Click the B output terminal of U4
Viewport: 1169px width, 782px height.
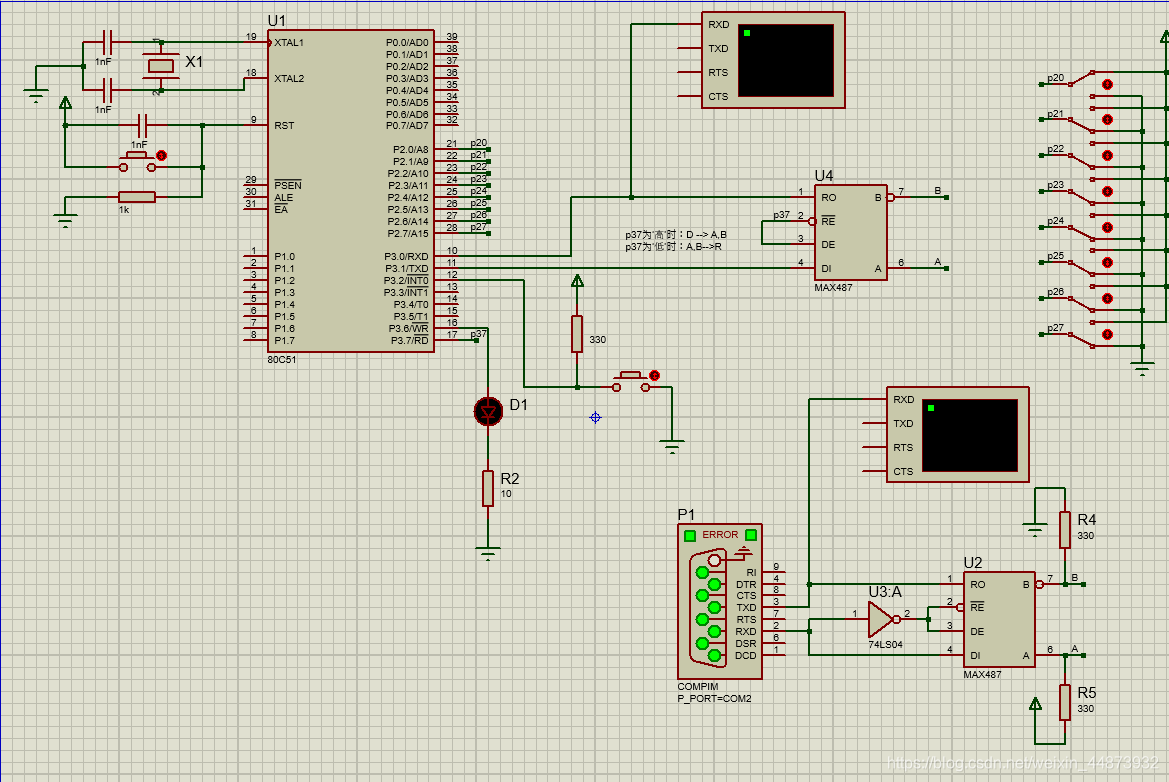click(946, 197)
